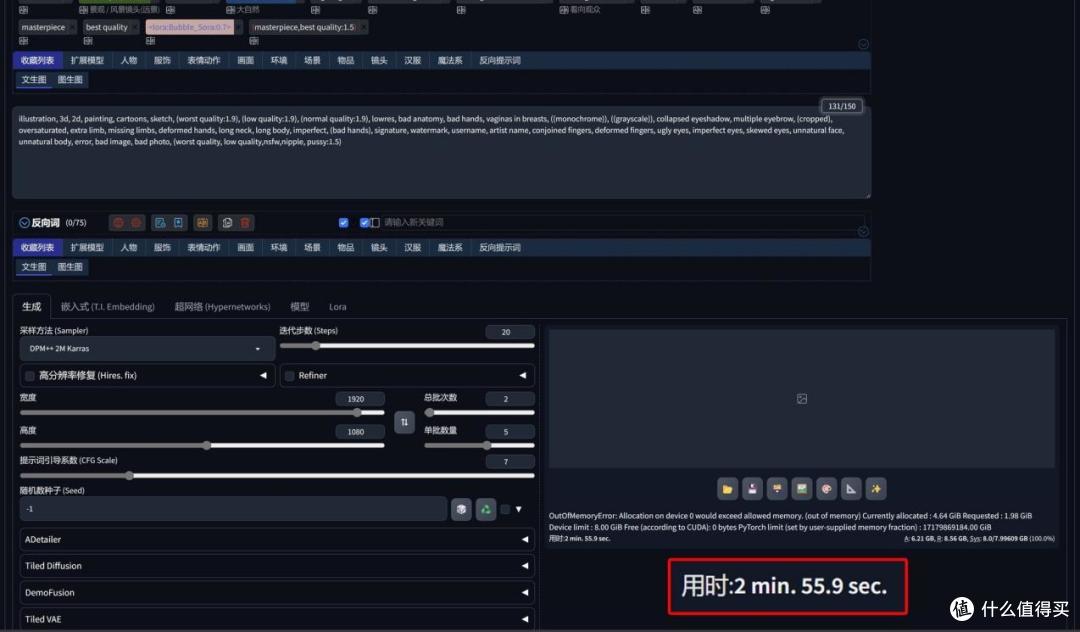Click the OutOfMemoryError message text
The width and height of the screenshot is (1080, 632).
click(x=790, y=521)
